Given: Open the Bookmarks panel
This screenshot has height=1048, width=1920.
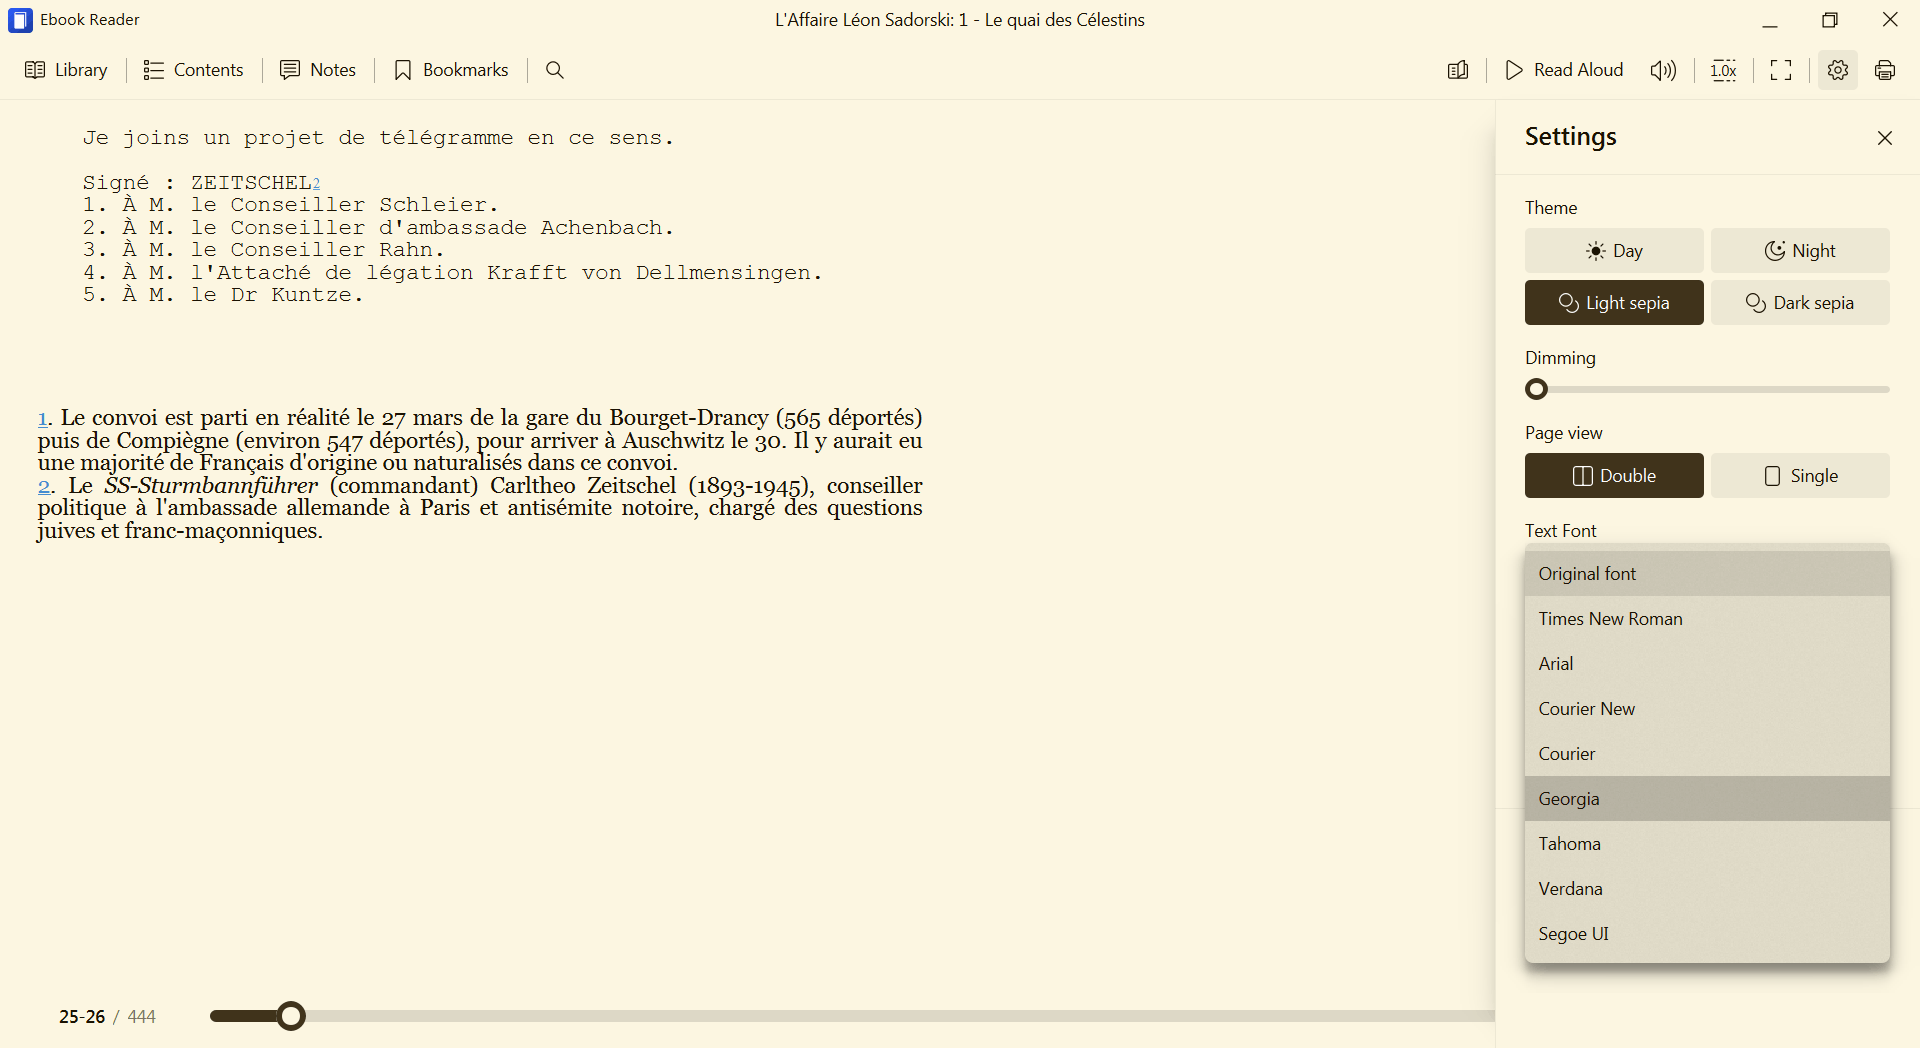Looking at the screenshot, I should (452, 70).
